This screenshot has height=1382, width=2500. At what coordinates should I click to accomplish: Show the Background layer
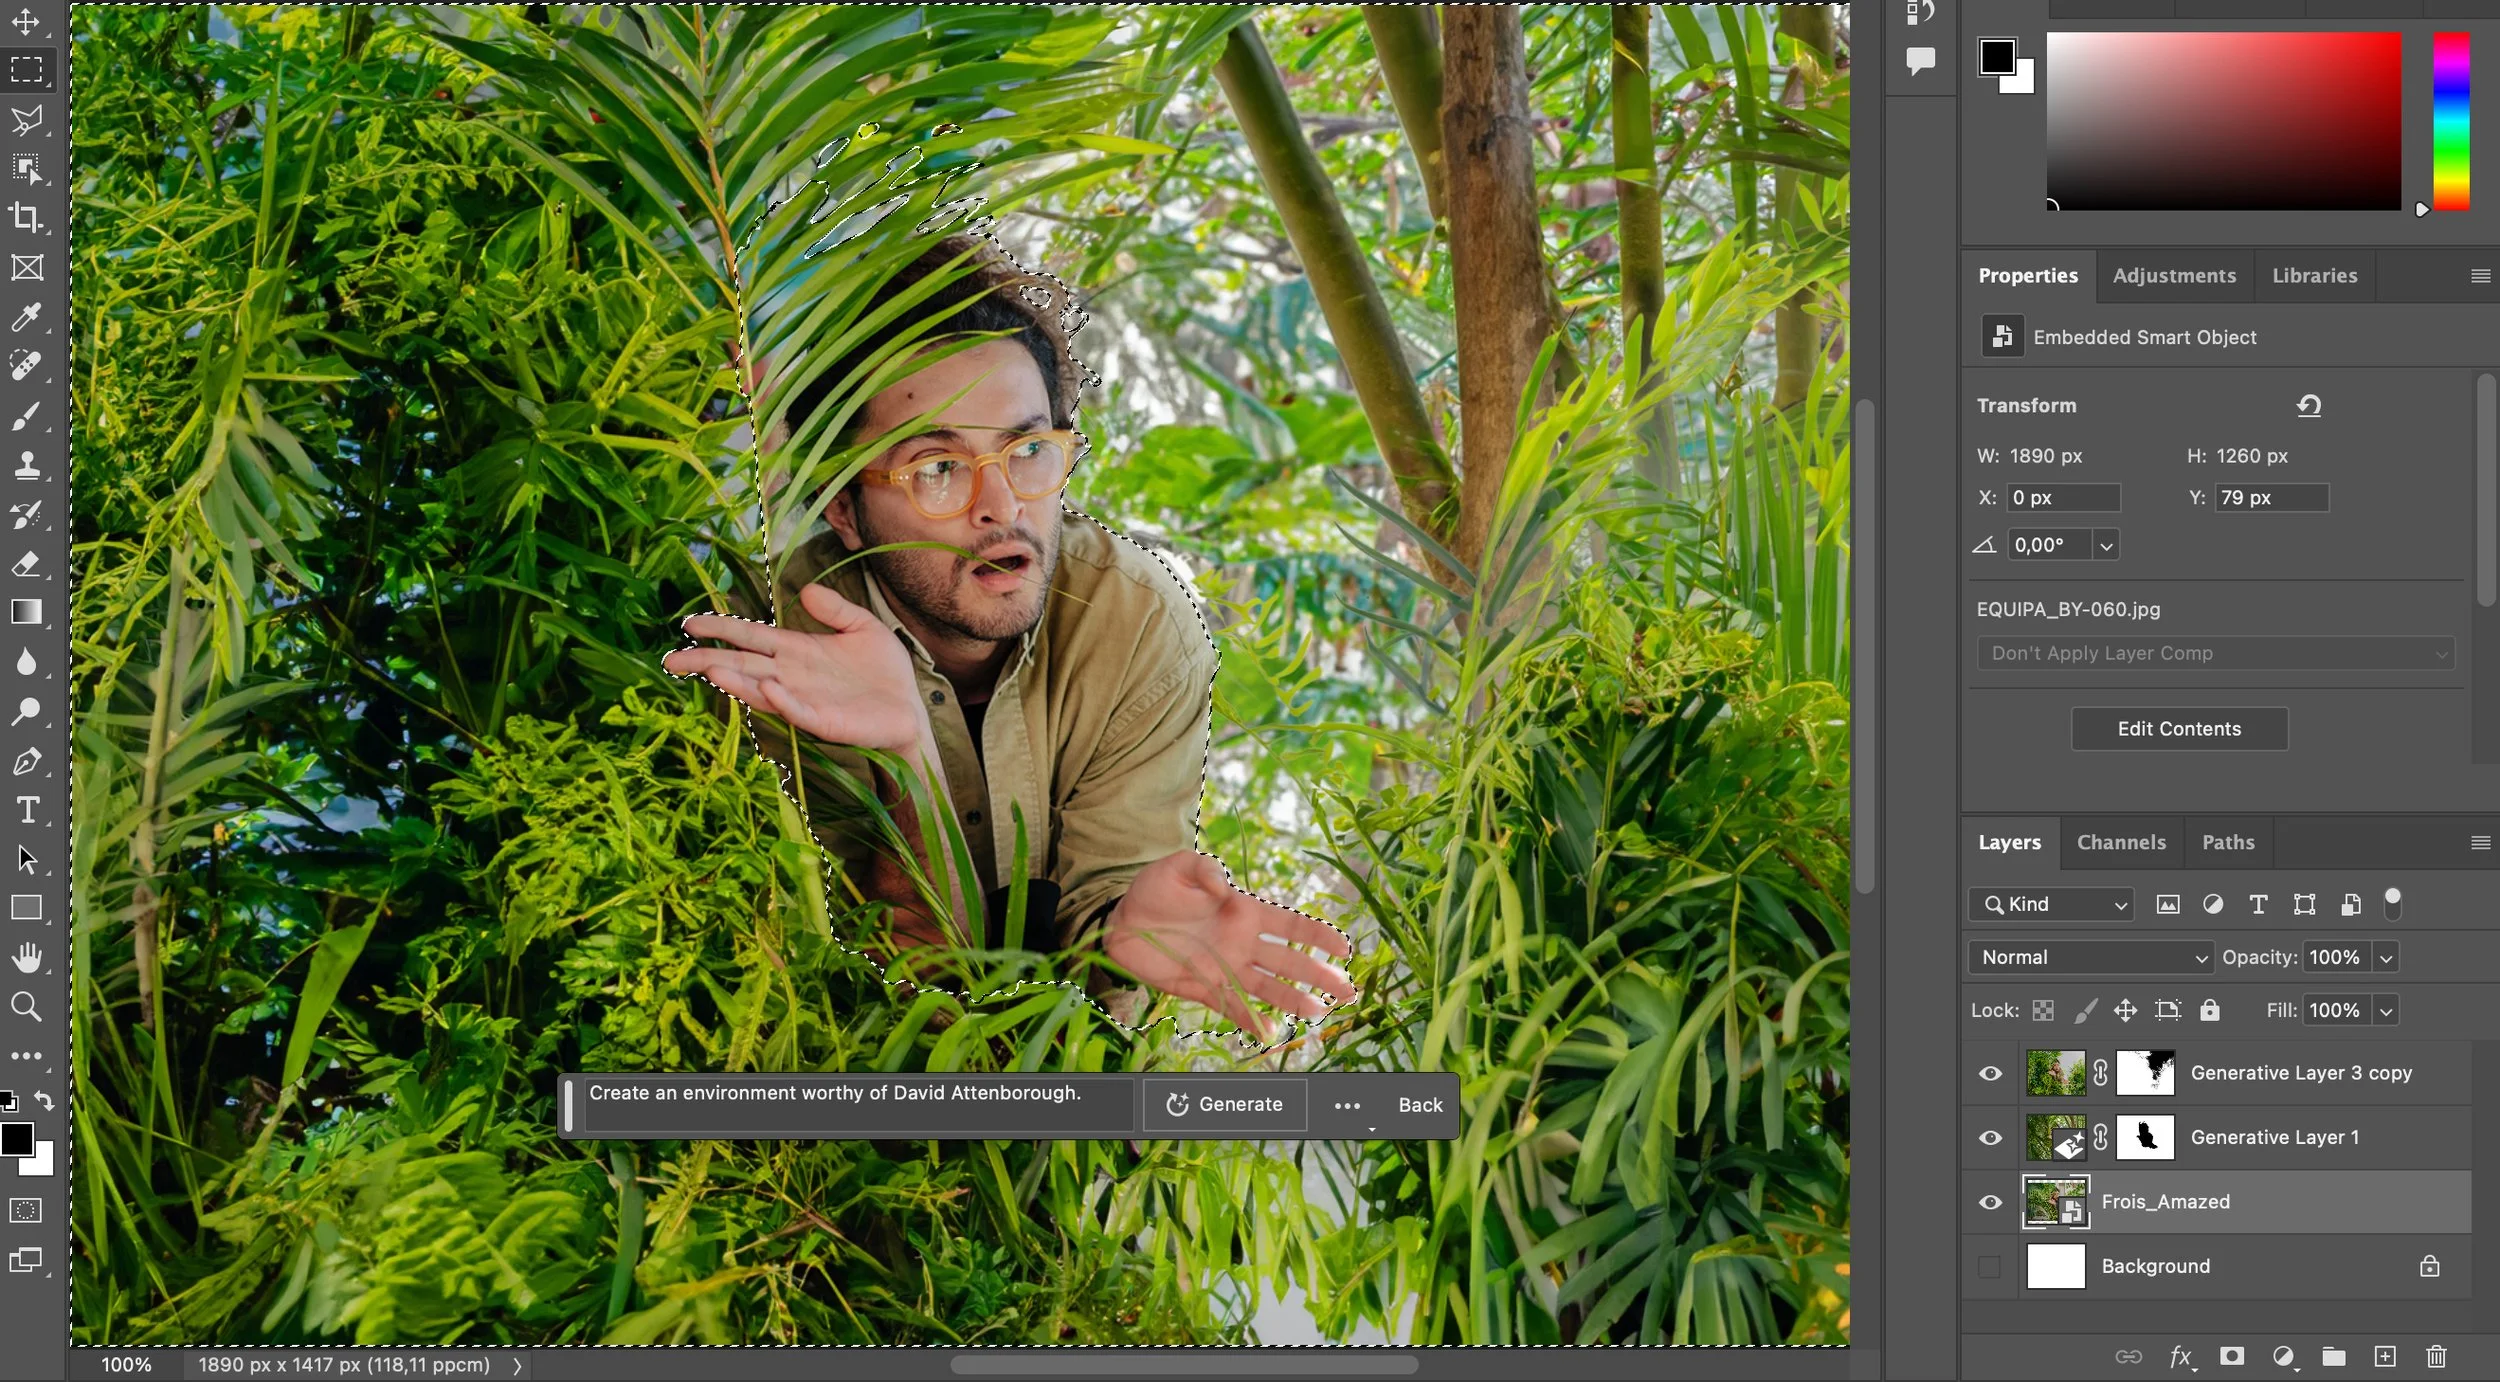pyautogui.click(x=1990, y=1266)
